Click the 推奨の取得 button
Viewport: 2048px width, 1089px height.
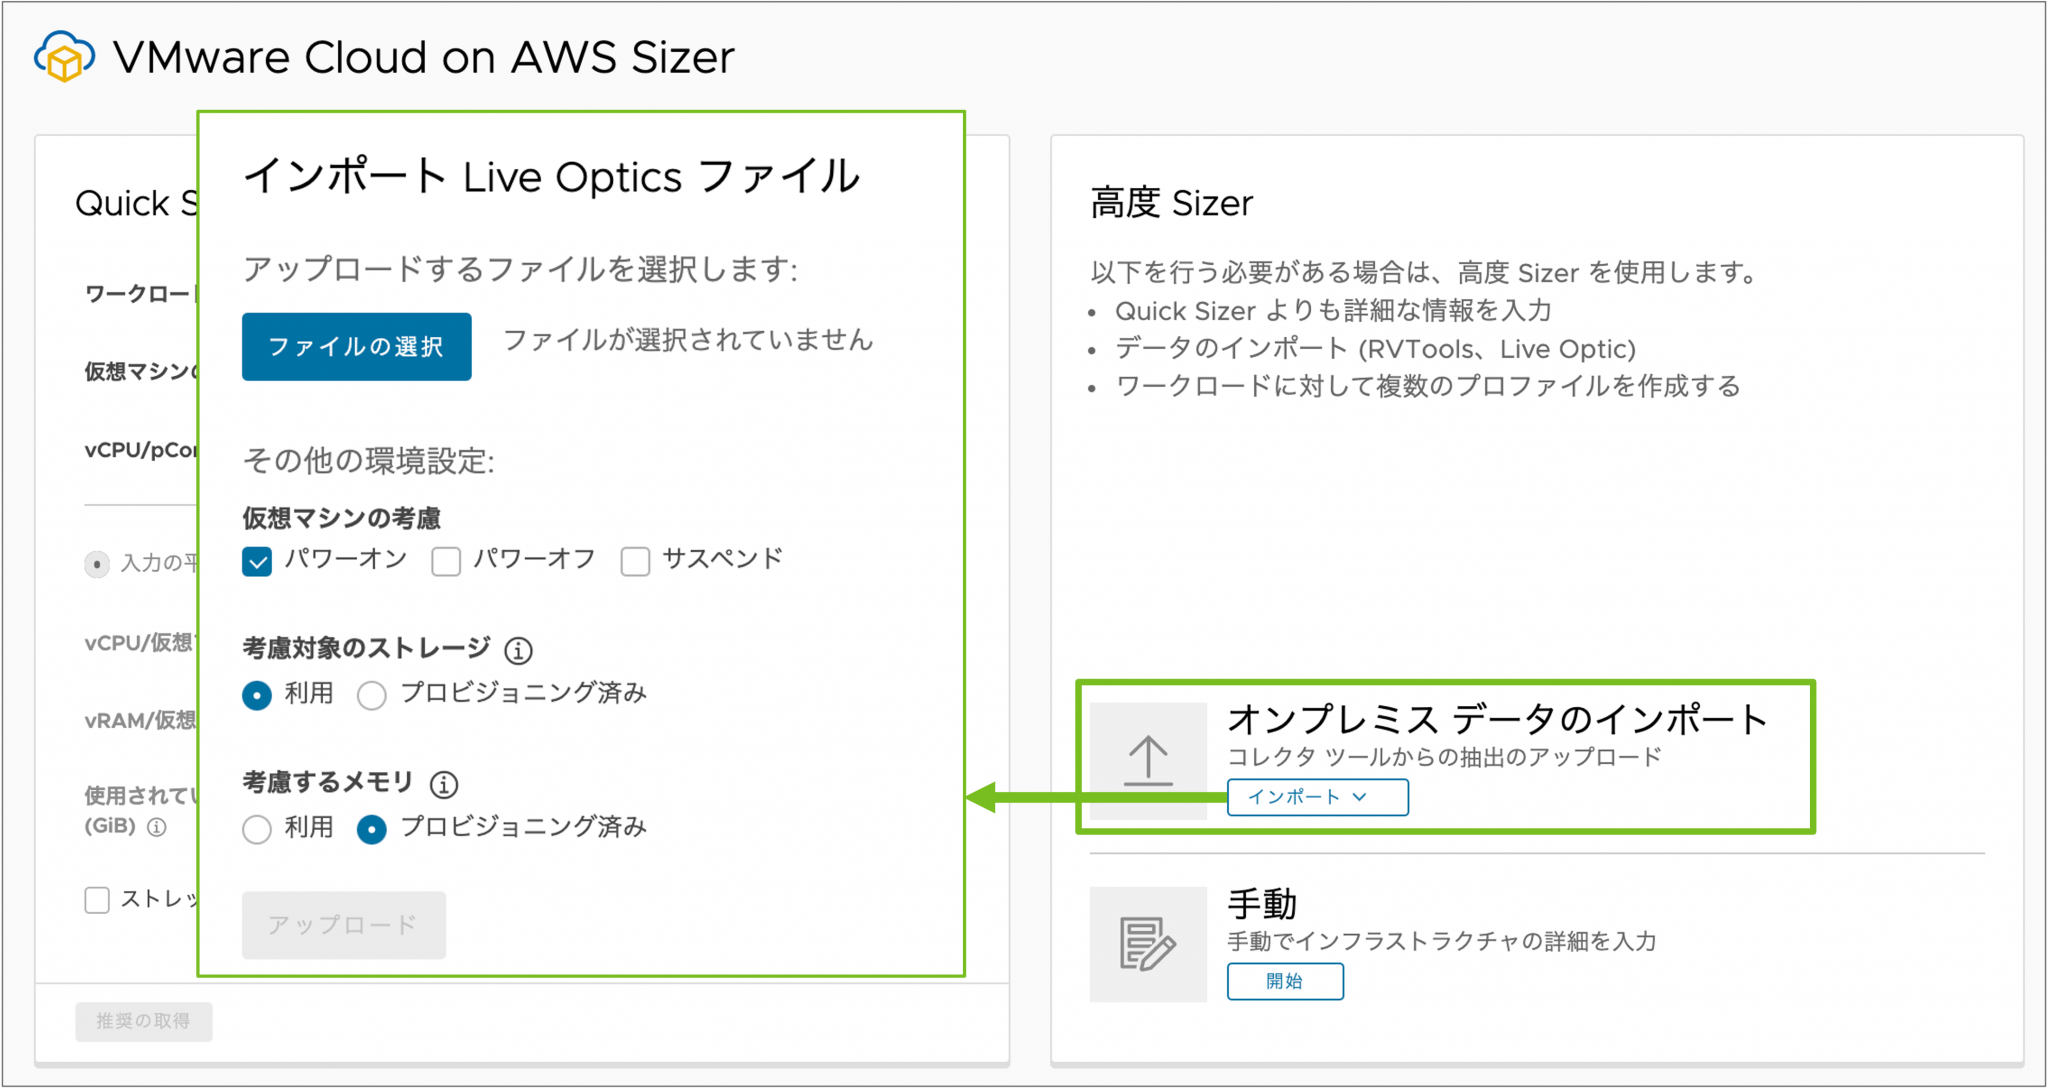click(143, 1021)
